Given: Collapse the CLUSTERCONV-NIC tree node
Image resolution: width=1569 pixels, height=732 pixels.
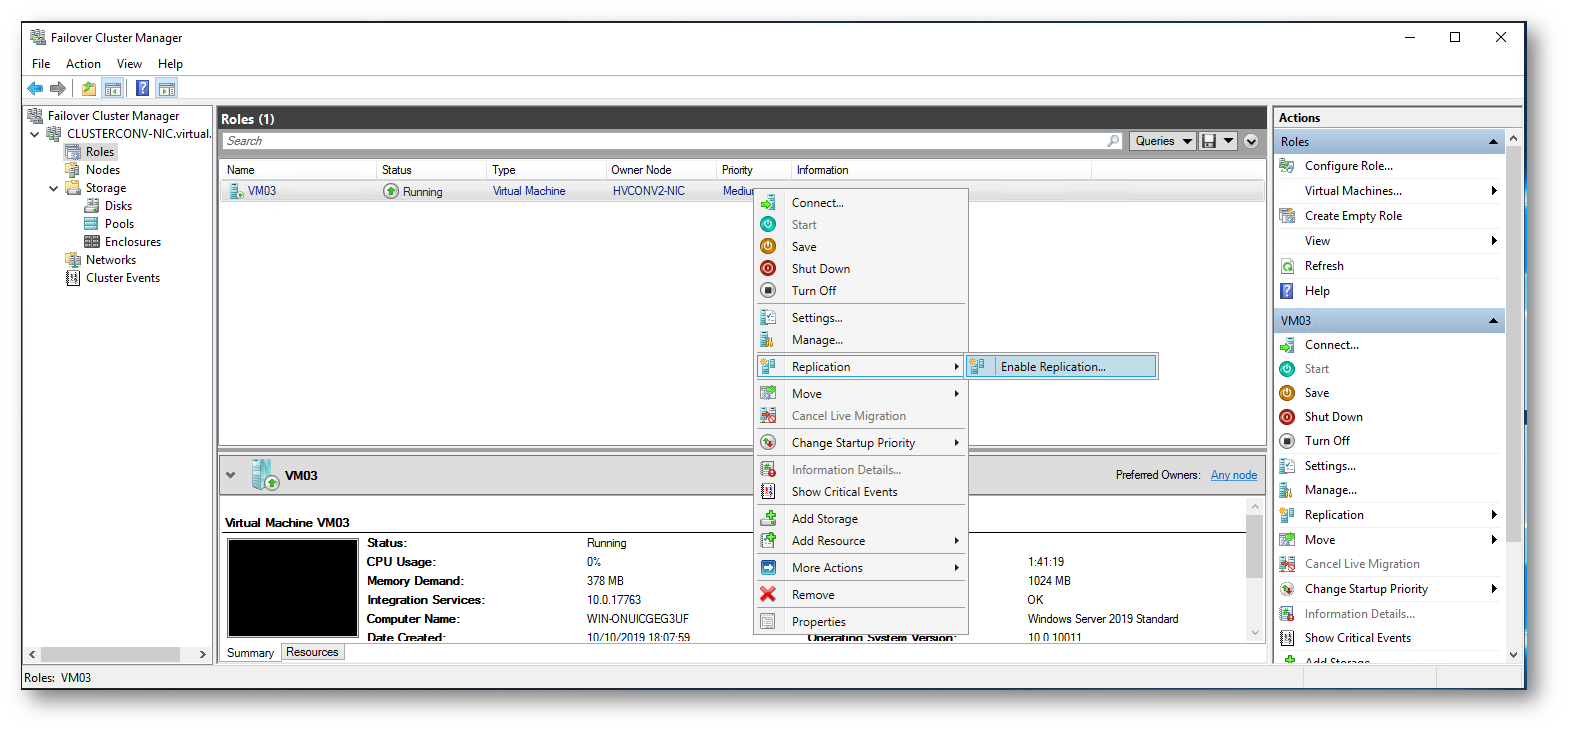Looking at the screenshot, I should (35, 134).
